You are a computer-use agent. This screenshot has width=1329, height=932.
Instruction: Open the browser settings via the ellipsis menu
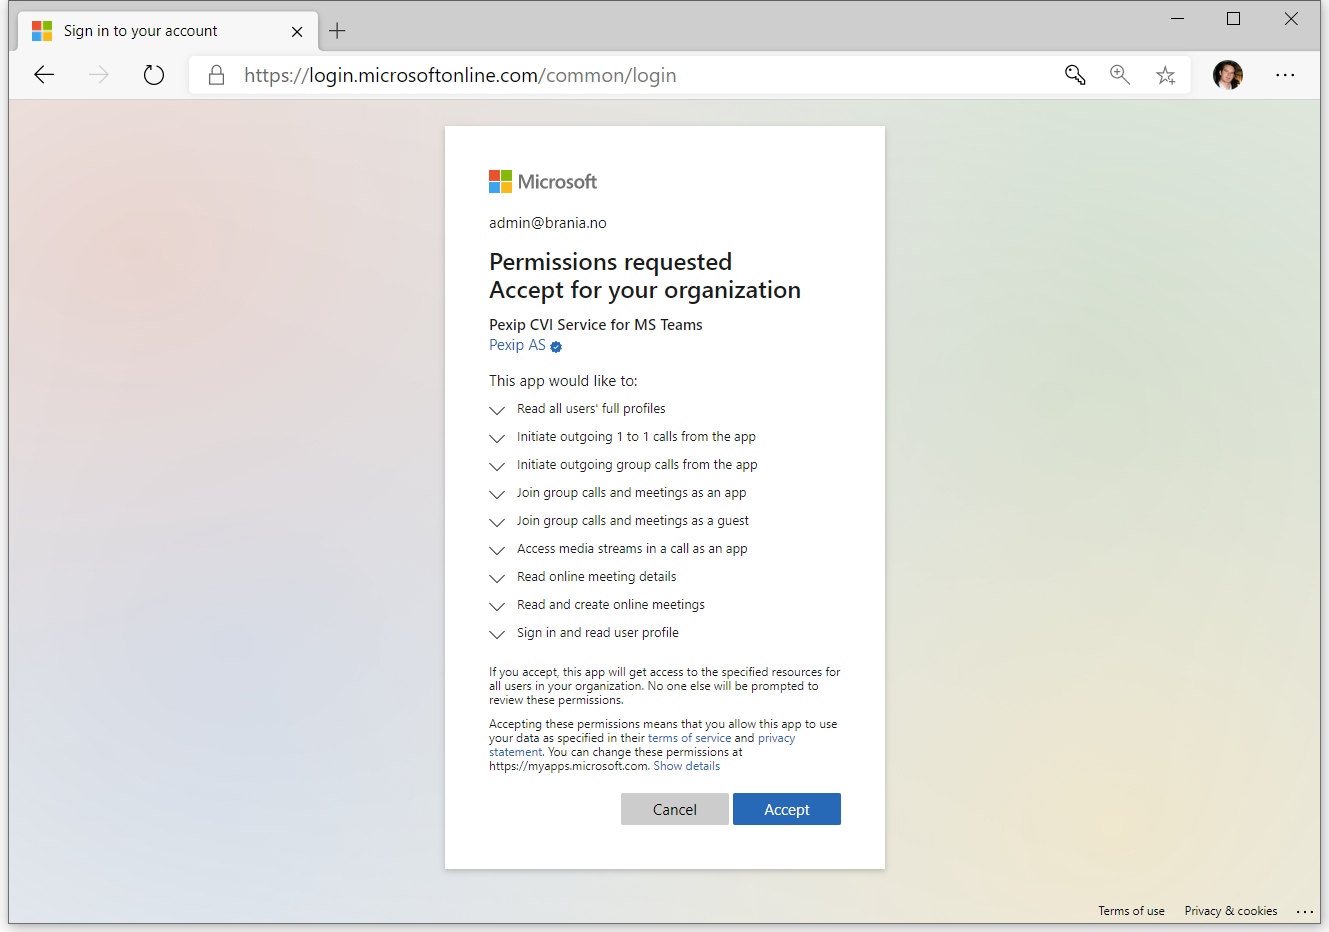1285,74
